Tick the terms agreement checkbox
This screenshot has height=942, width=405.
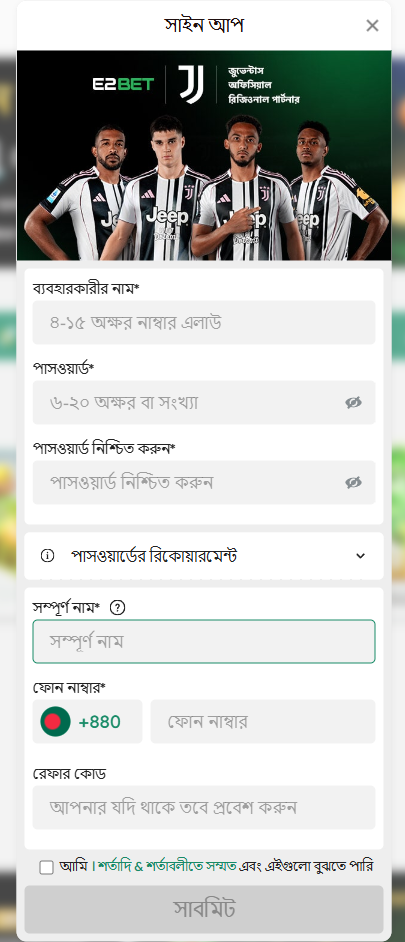(x=46, y=868)
